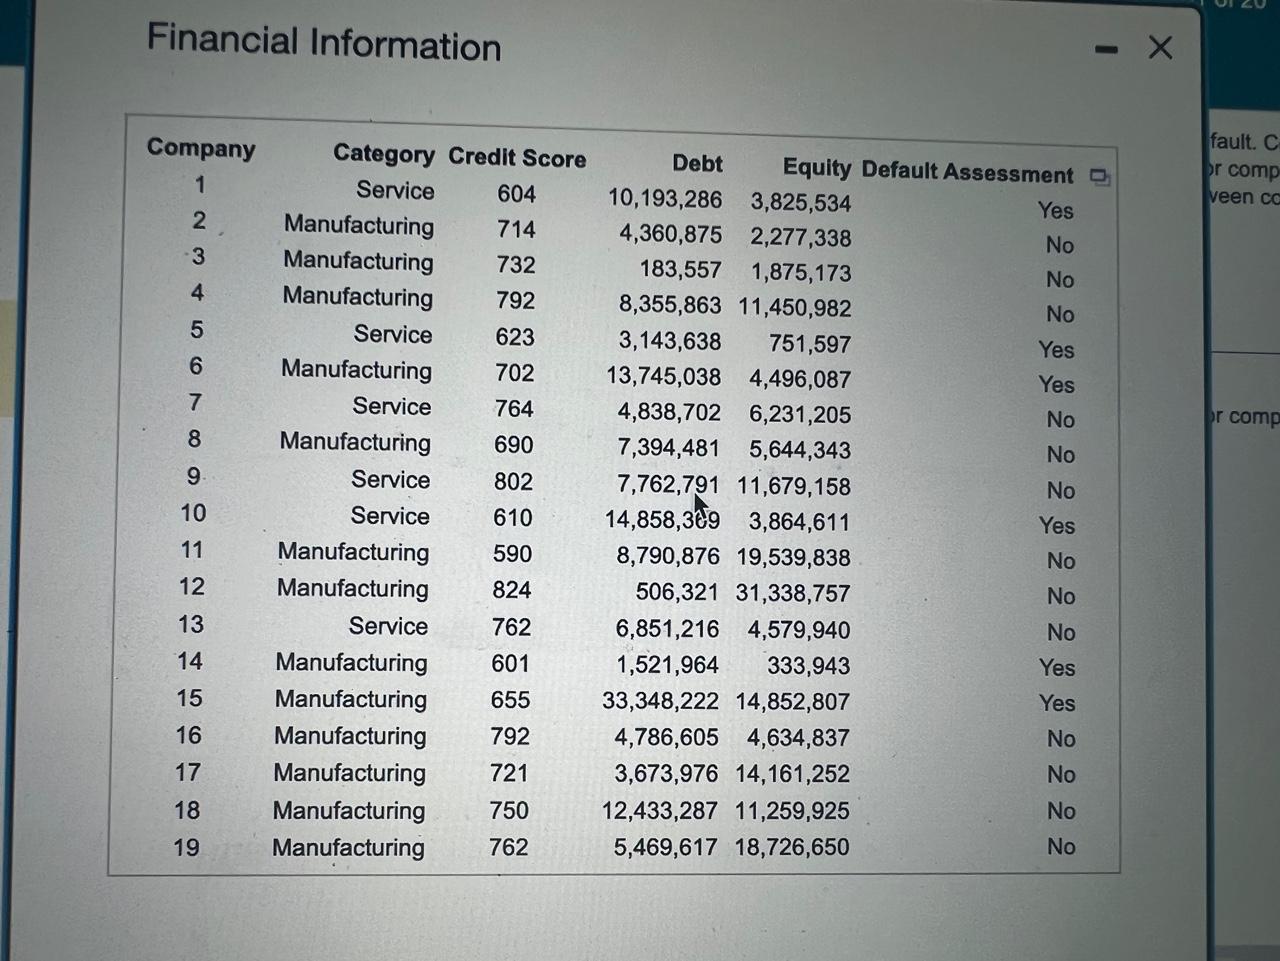
Task: Select the Manufacturing cell for Company 2
Action: pyautogui.click(x=358, y=226)
